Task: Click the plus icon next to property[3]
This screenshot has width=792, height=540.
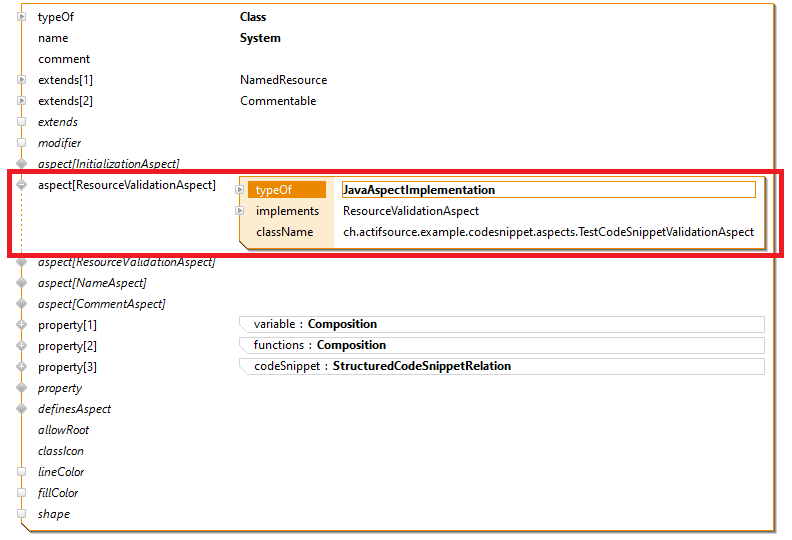Action: pos(21,367)
